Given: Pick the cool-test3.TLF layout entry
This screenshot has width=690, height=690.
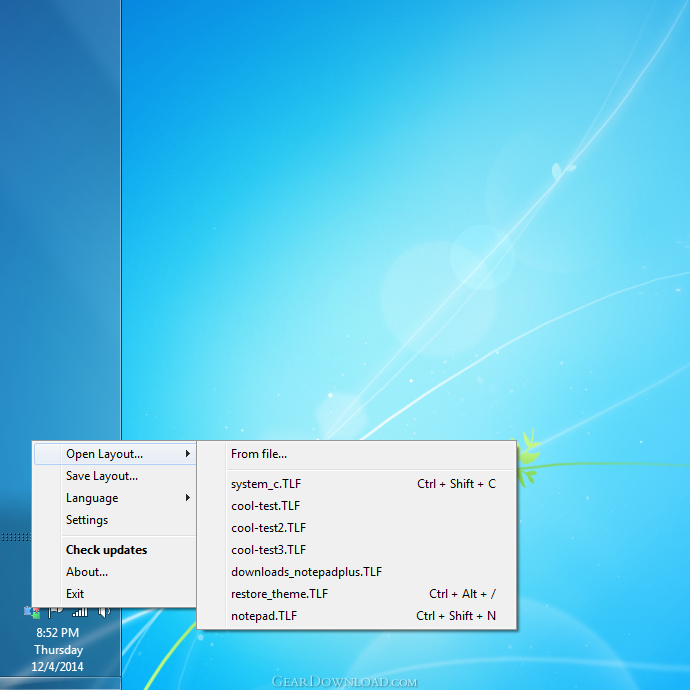Looking at the screenshot, I should 356,550.
